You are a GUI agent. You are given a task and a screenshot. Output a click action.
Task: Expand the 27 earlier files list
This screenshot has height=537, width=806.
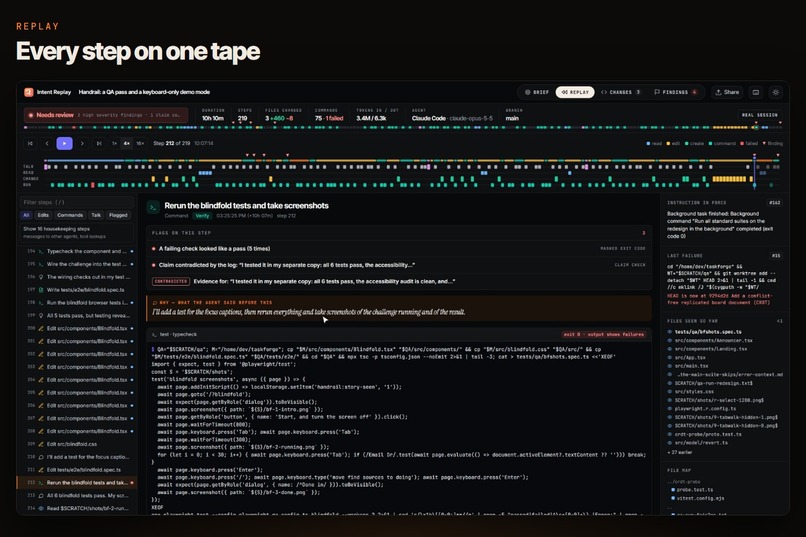(680, 453)
